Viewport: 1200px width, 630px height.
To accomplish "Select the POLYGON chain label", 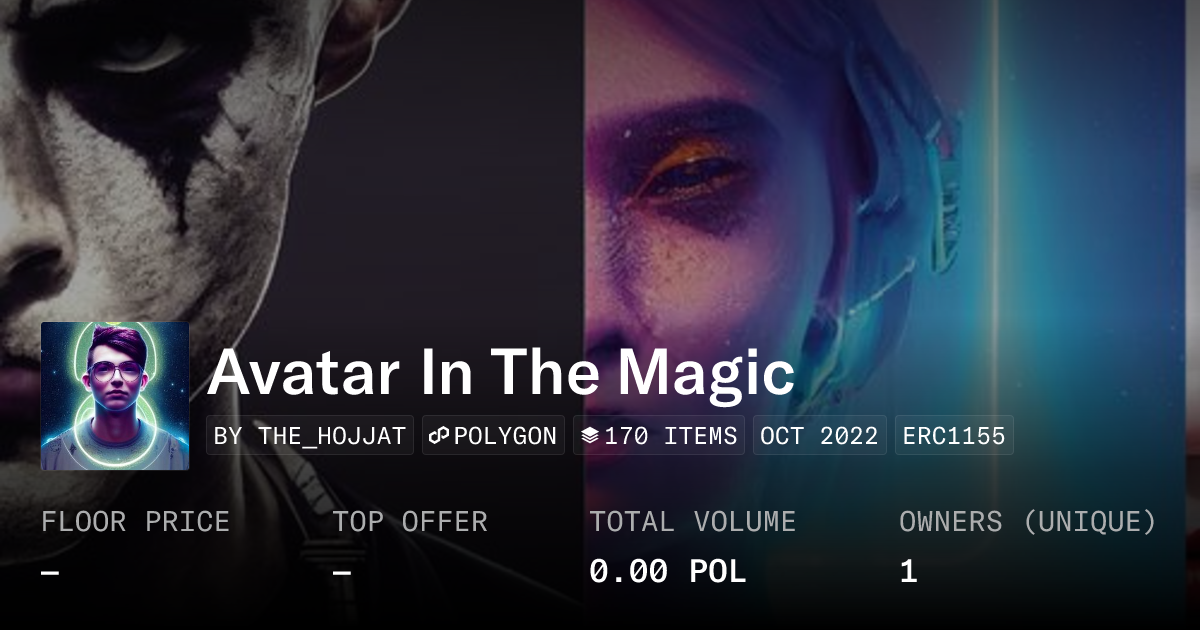I will (505, 436).
